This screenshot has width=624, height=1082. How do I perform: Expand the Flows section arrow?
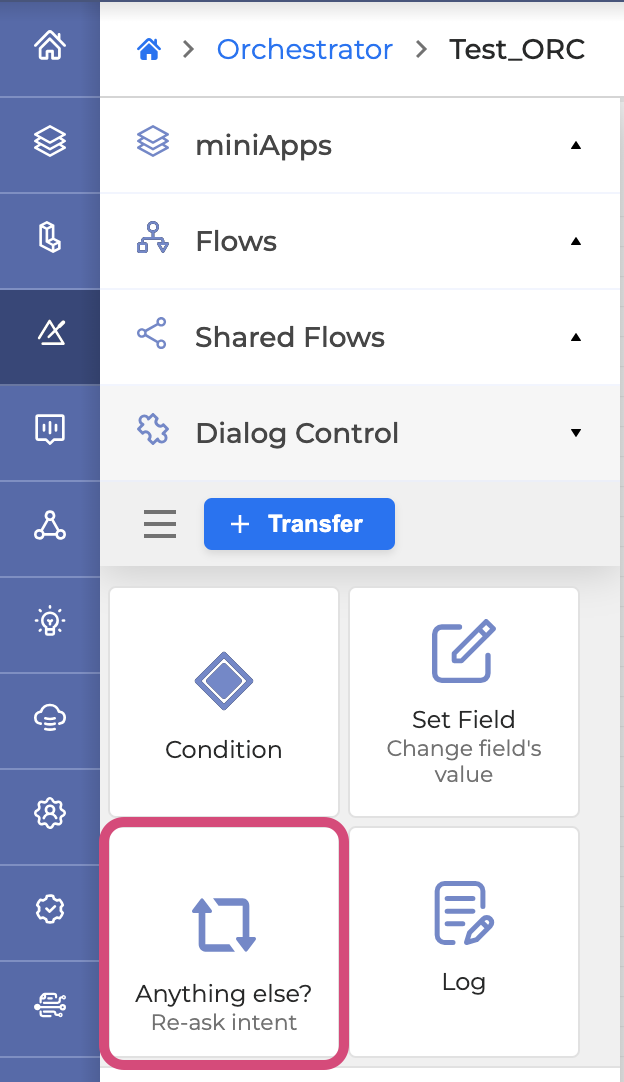575,241
